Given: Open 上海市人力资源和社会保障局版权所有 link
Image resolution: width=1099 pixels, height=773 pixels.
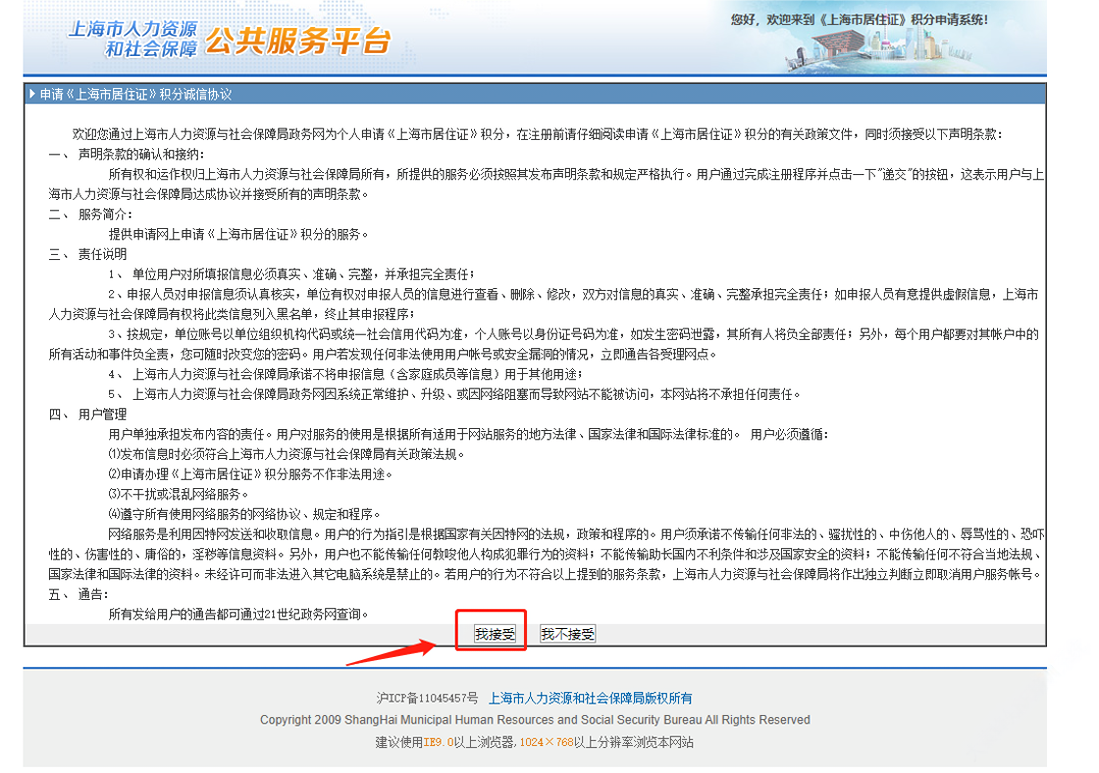Looking at the screenshot, I should coord(590,698).
